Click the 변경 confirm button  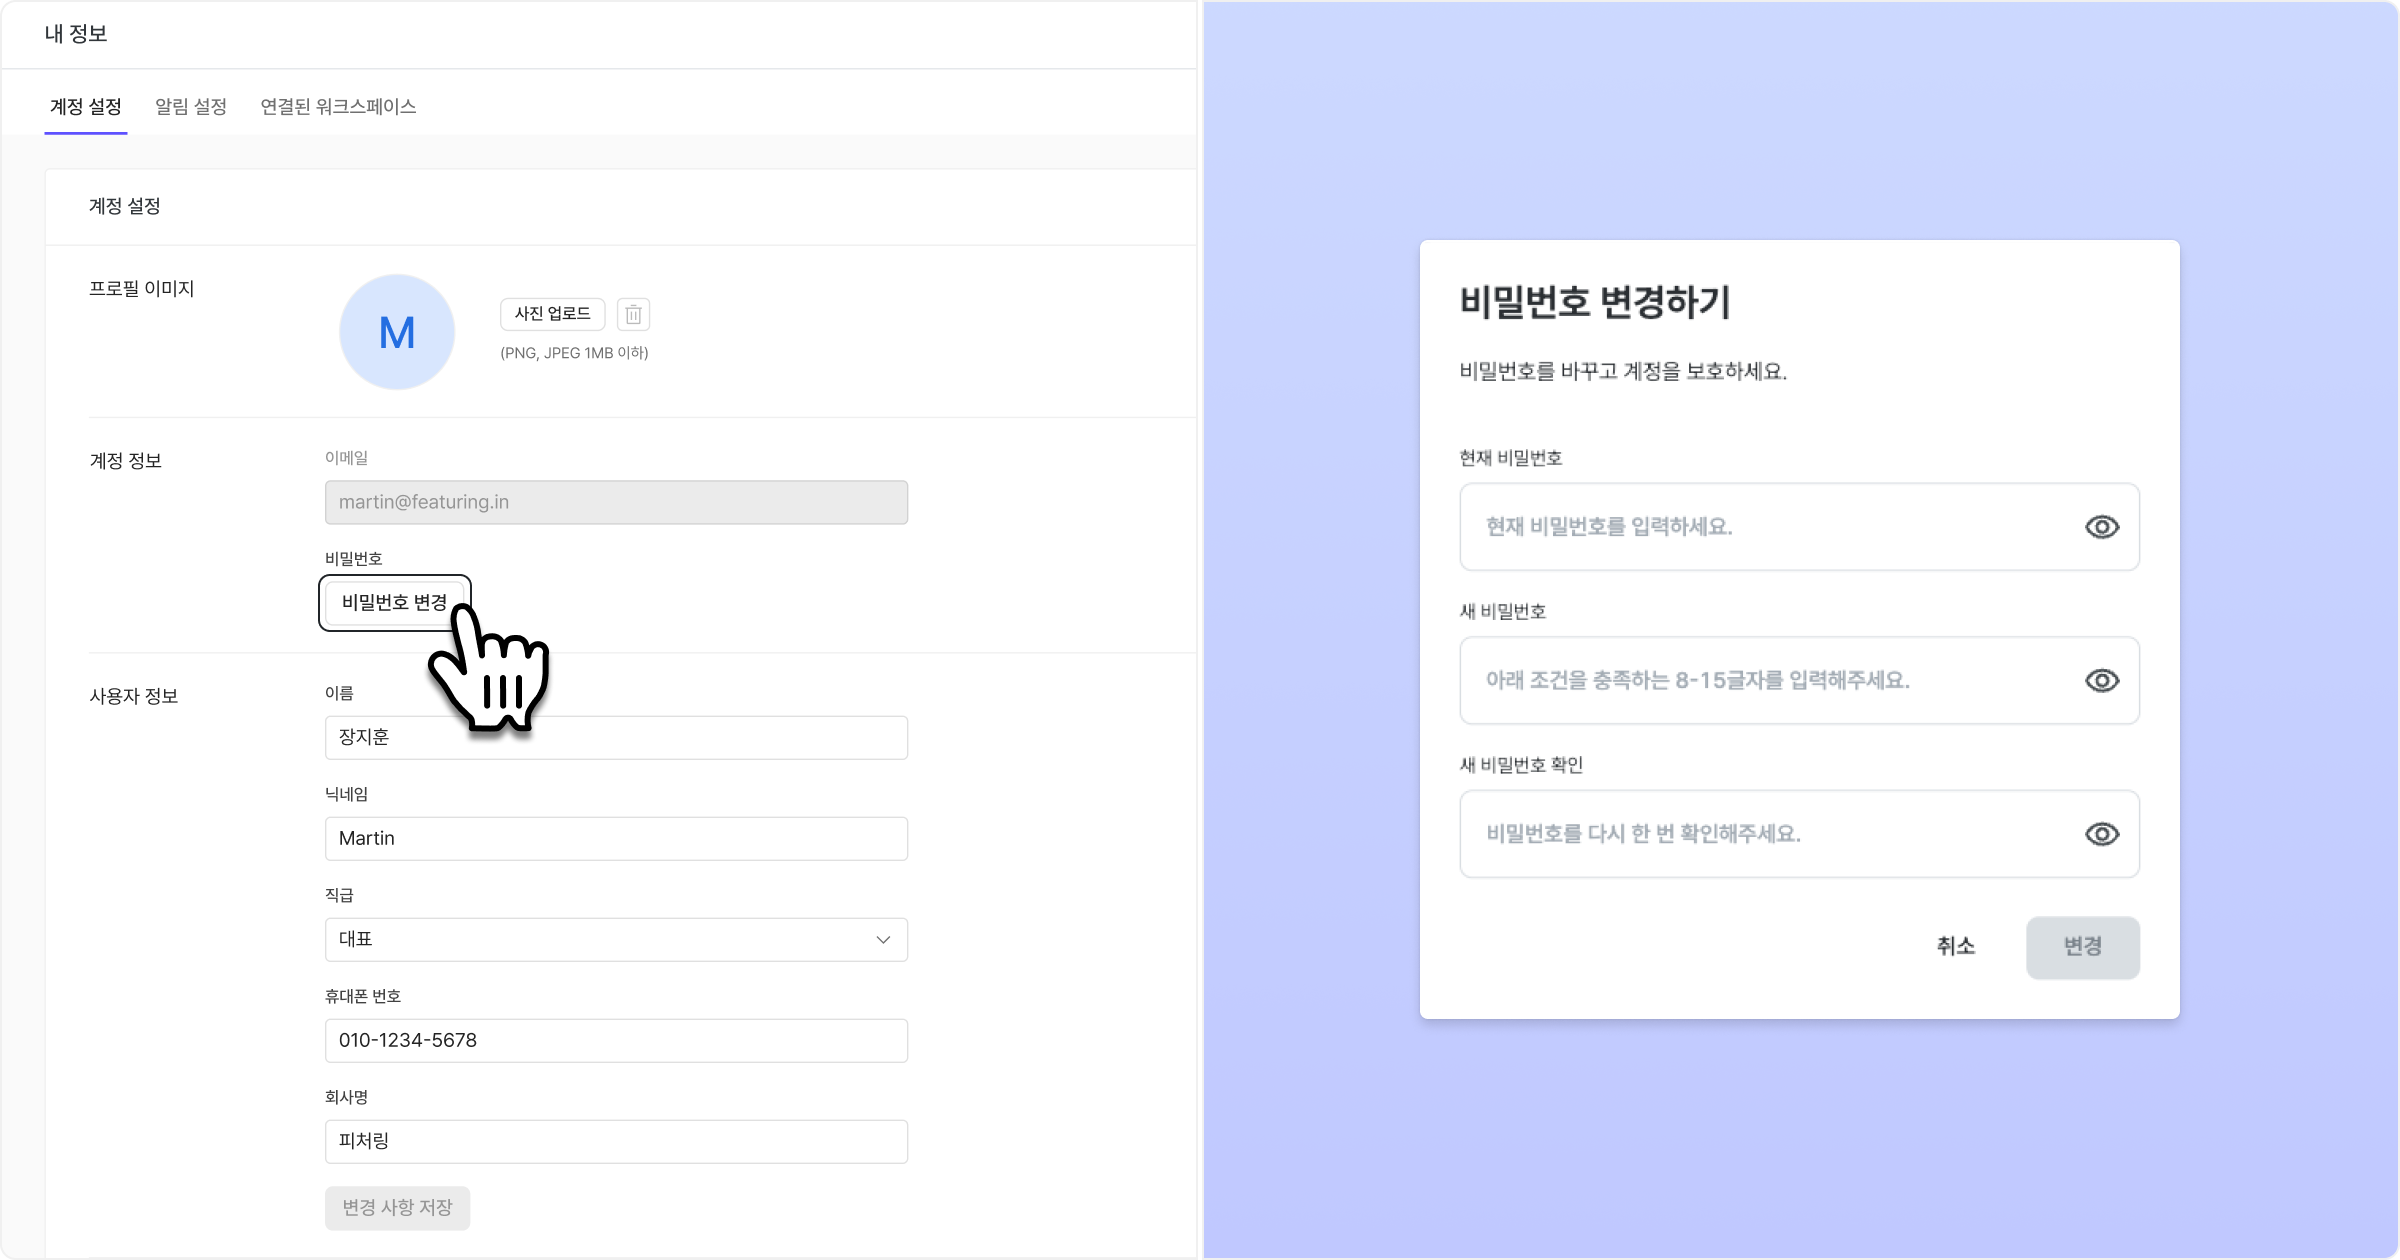click(x=2082, y=947)
